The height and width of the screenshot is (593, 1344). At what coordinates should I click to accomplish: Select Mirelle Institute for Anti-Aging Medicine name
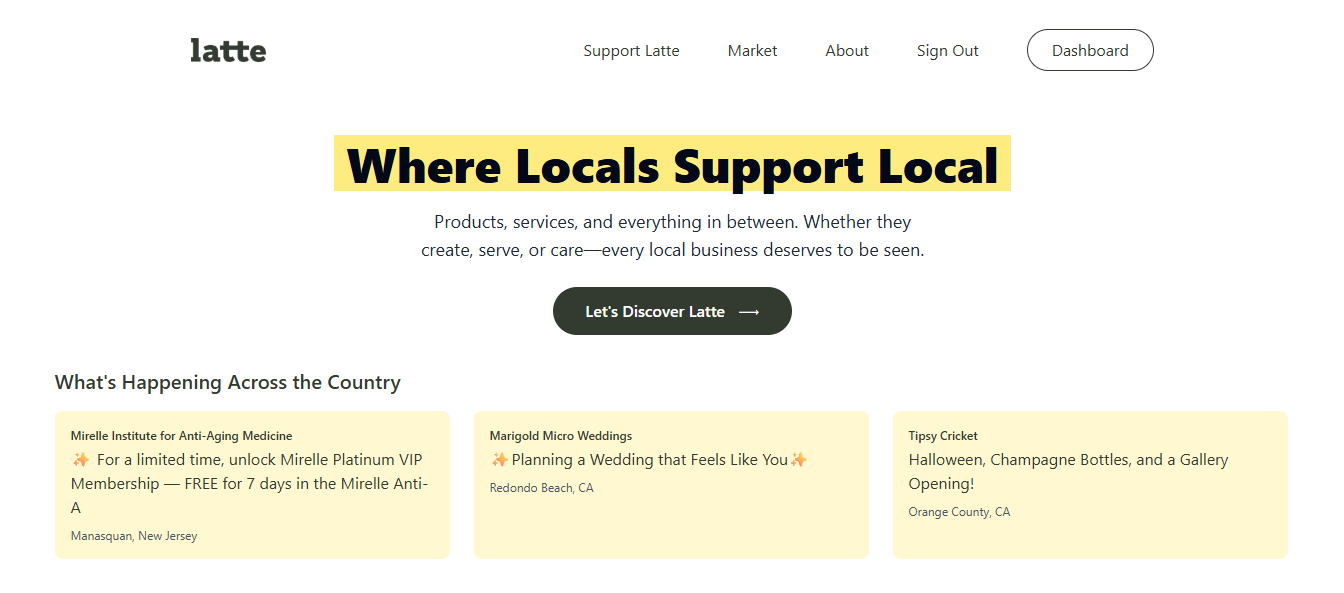point(181,436)
